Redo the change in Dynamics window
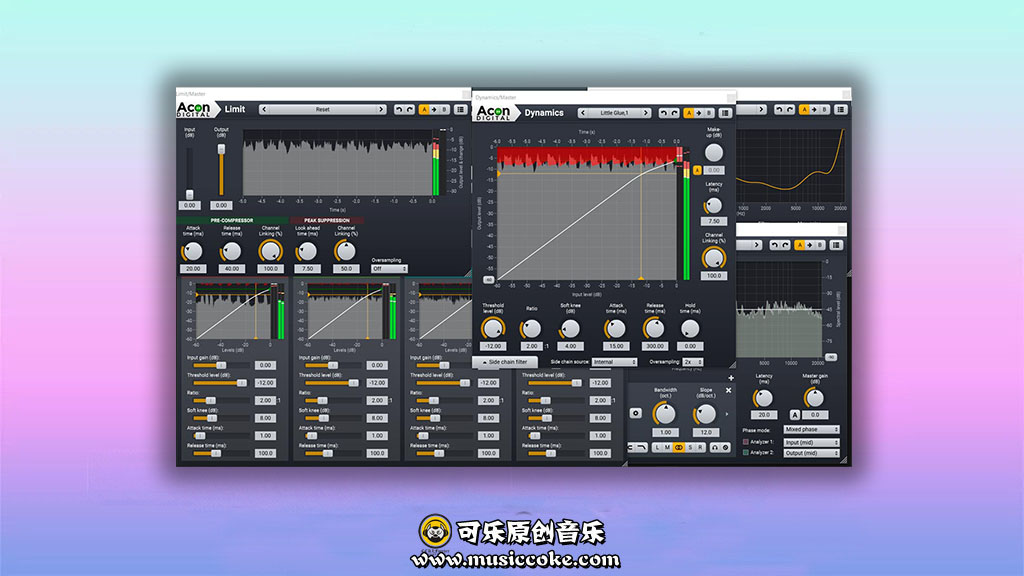This screenshot has height=576, width=1024. click(x=675, y=113)
